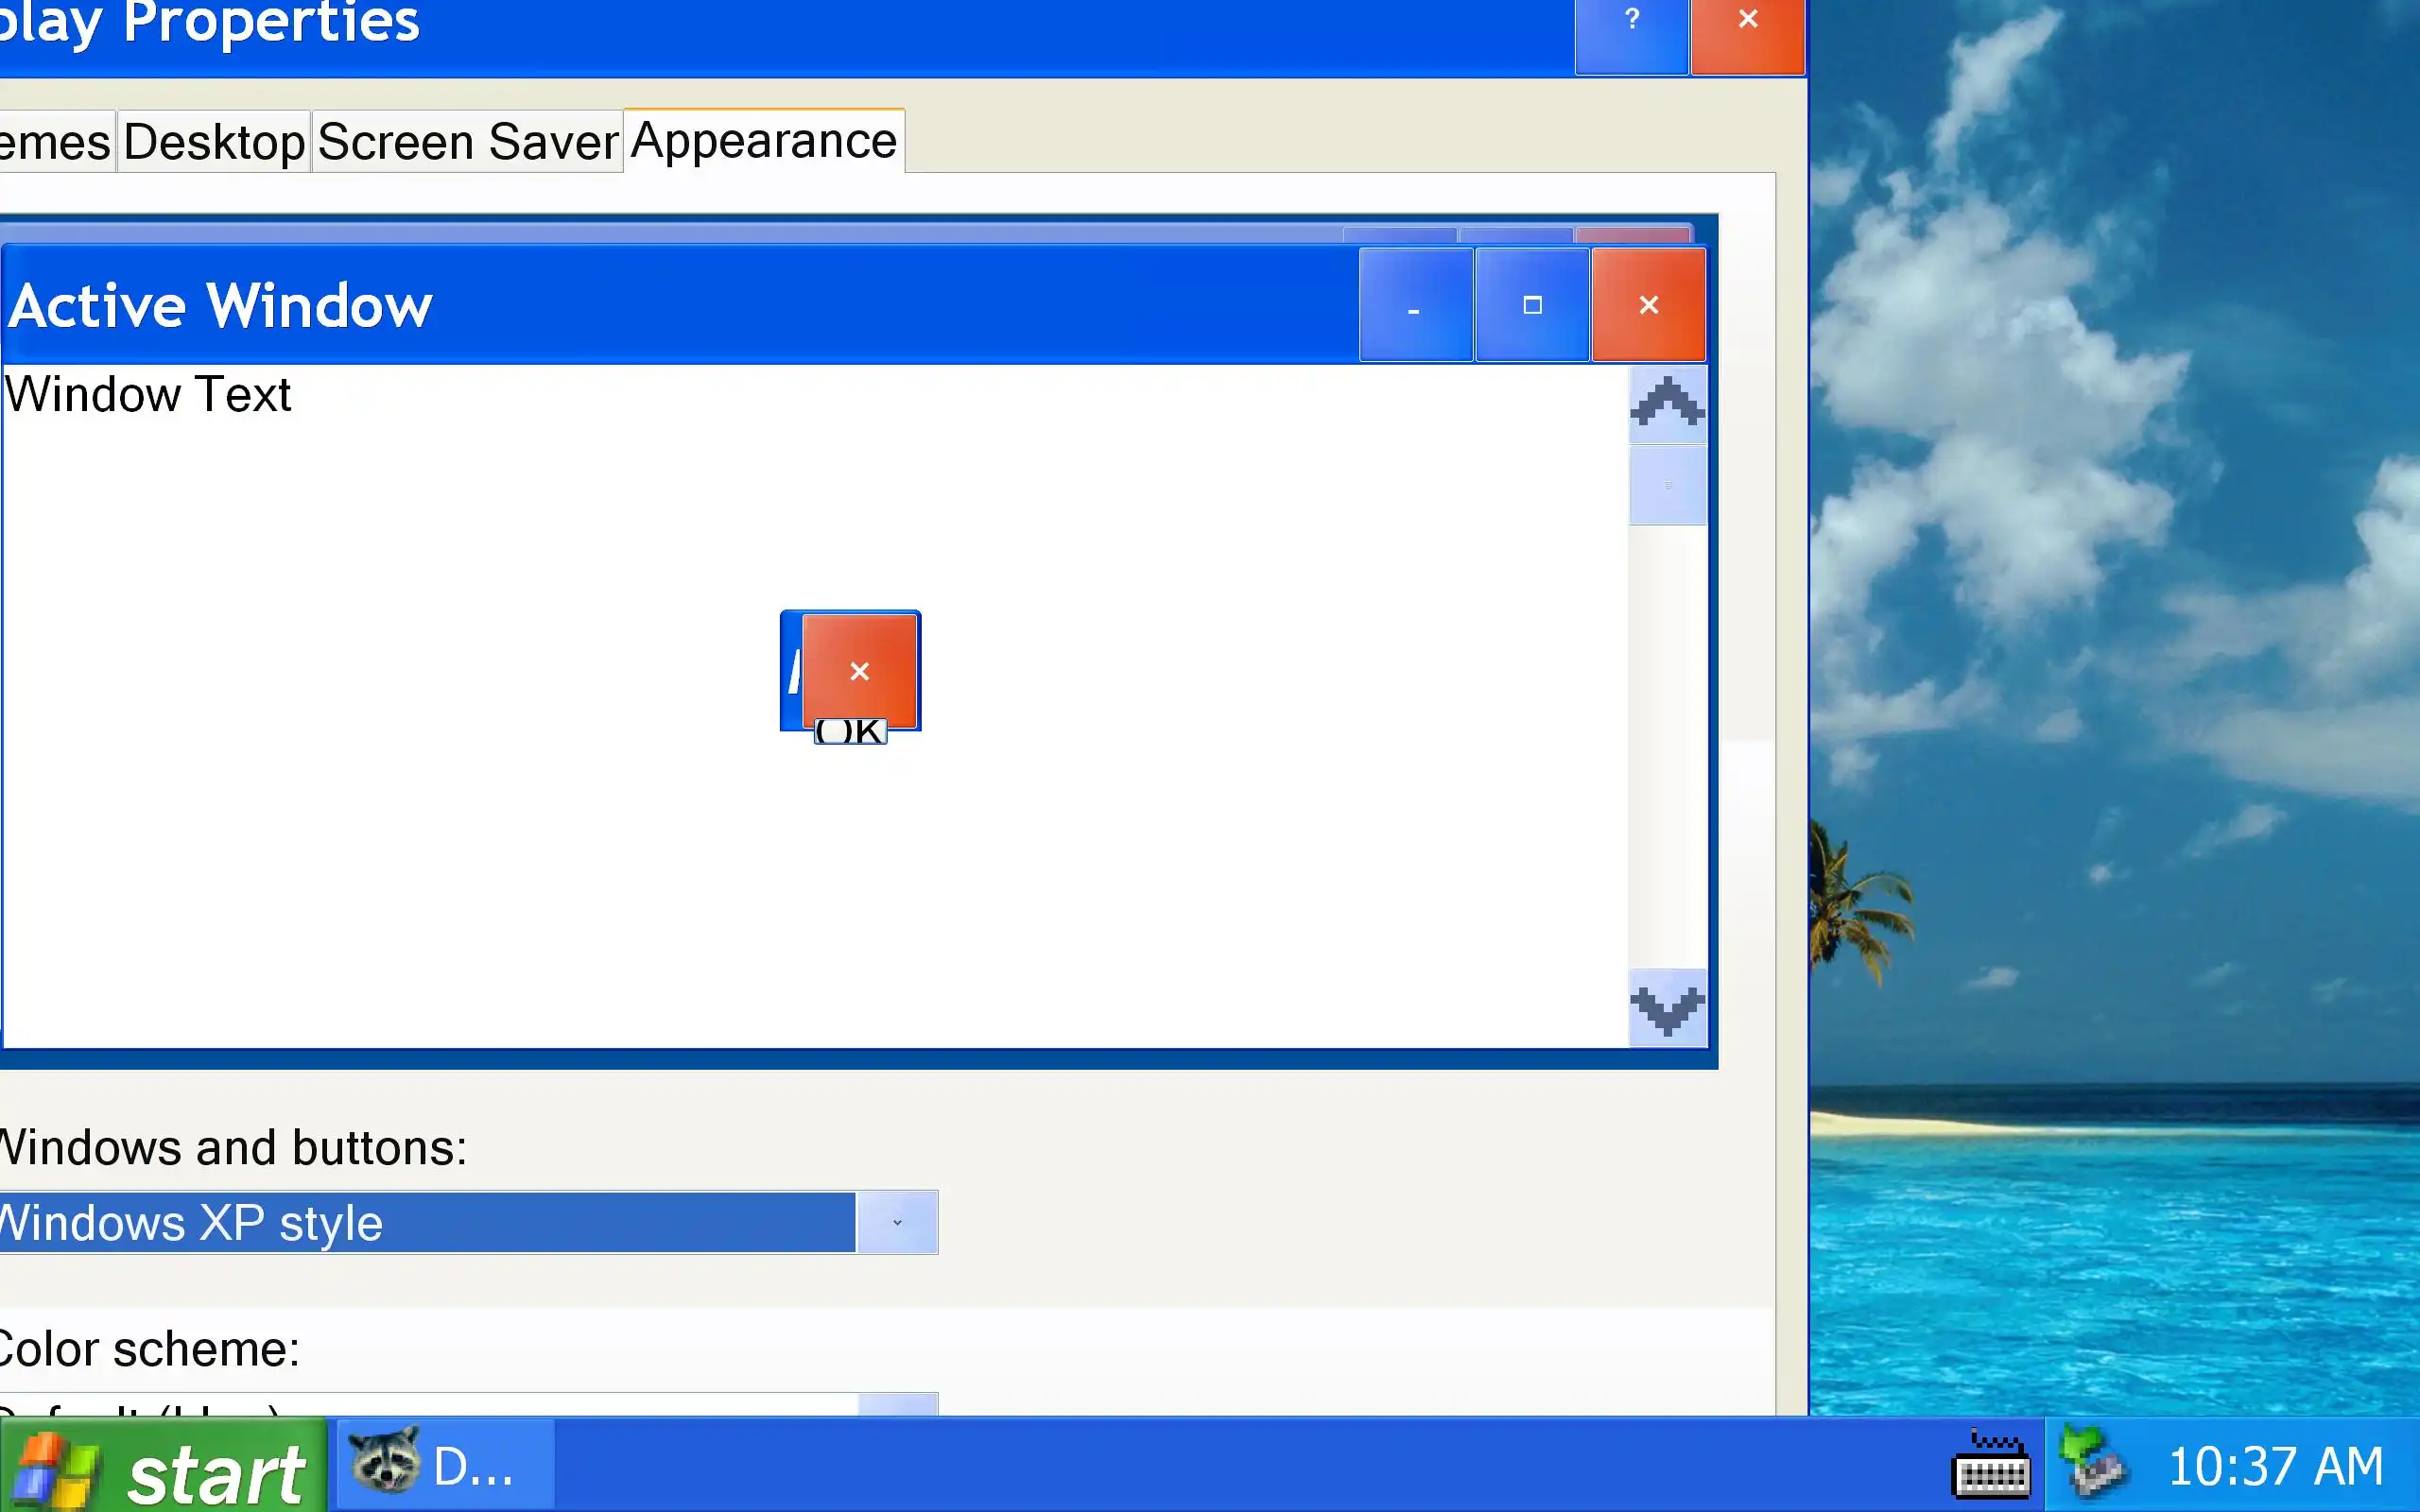The width and height of the screenshot is (2420, 1512).
Task: Open the Desktop tab
Action: 214,142
